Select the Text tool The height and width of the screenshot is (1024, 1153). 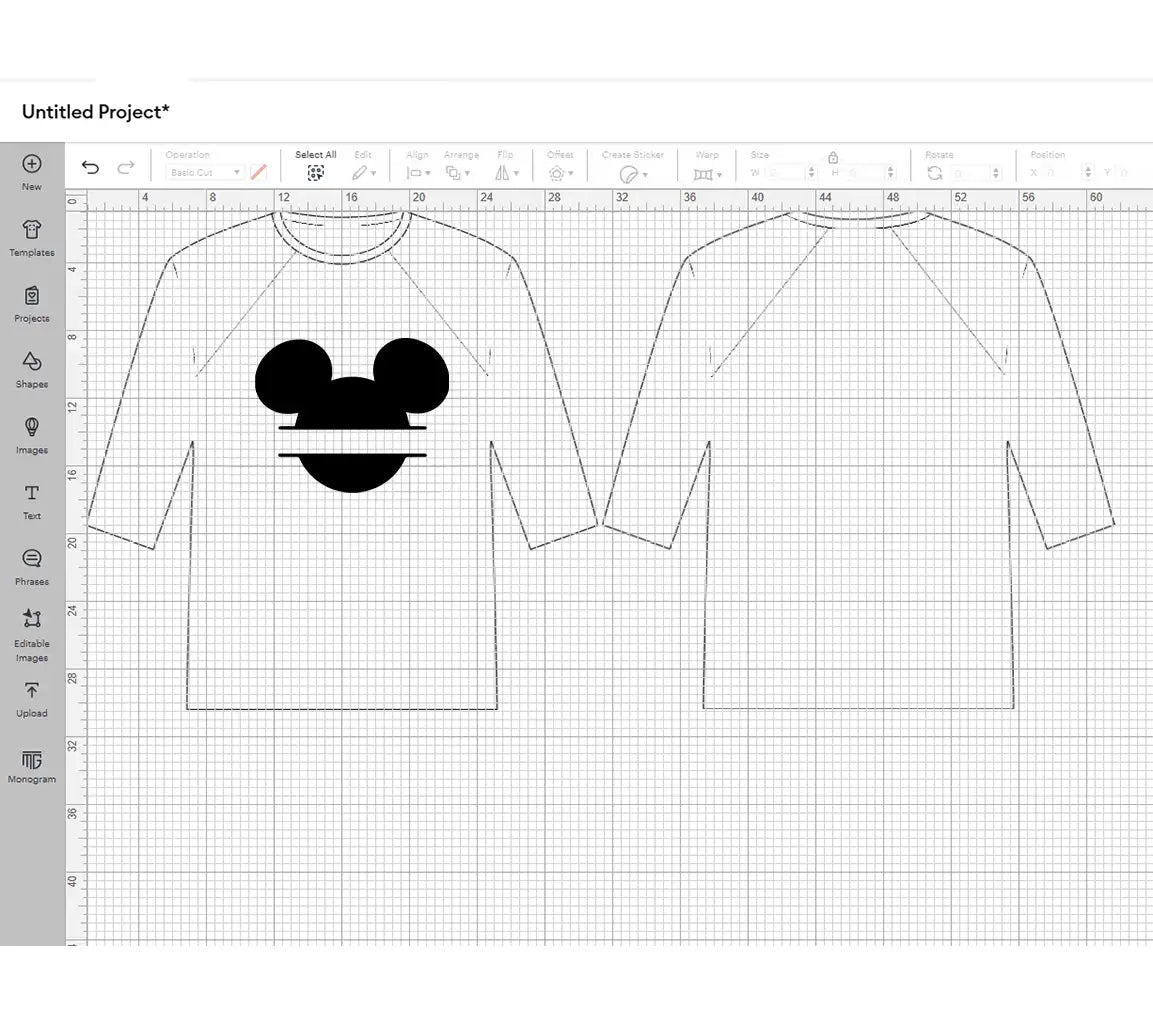[x=32, y=501]
